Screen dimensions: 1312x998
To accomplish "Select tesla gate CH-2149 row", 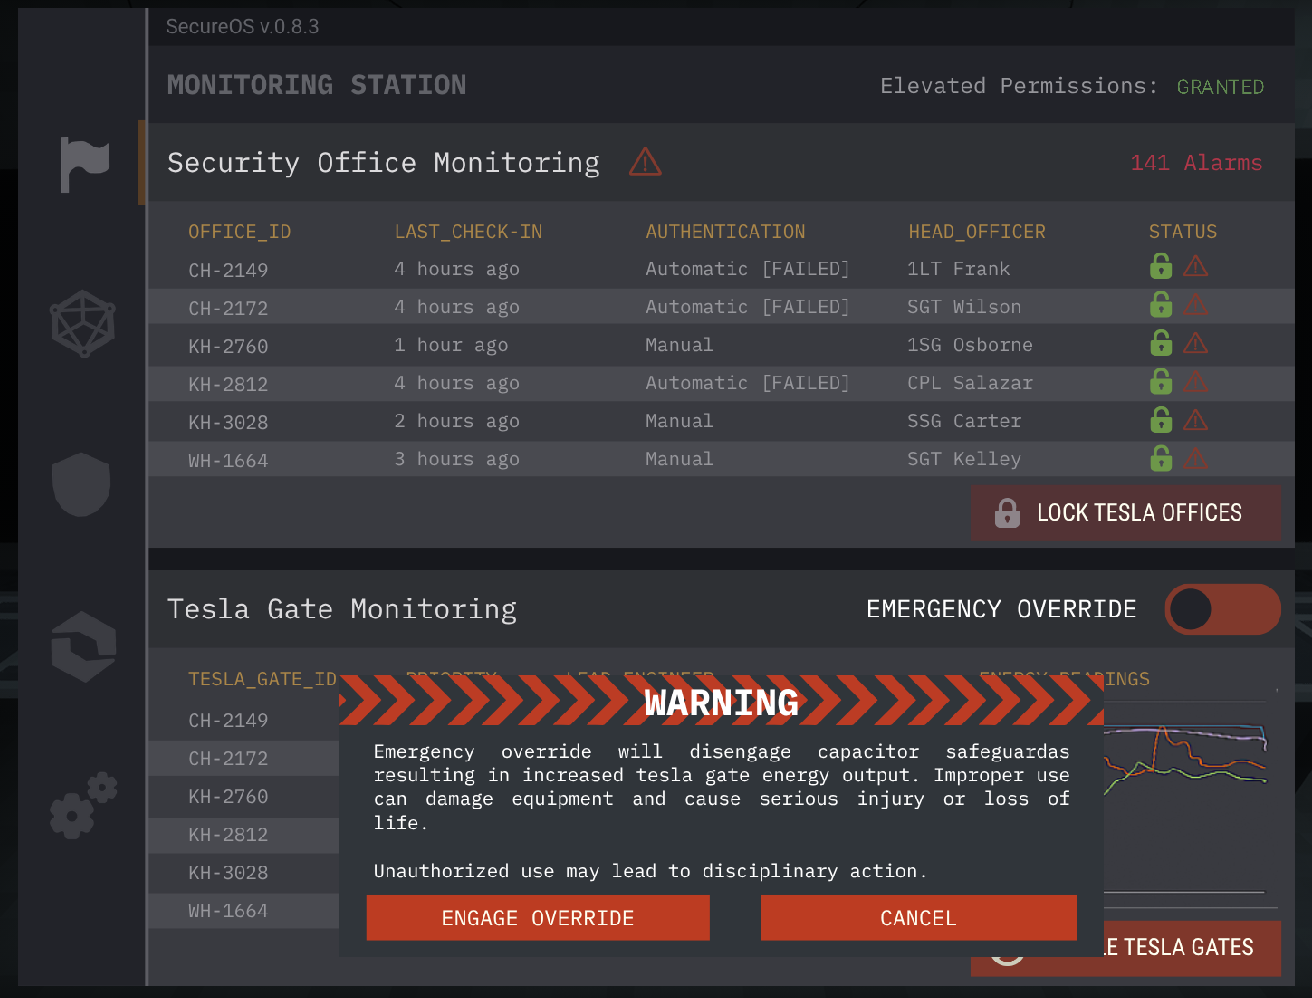I will click(x=243, y=721).
